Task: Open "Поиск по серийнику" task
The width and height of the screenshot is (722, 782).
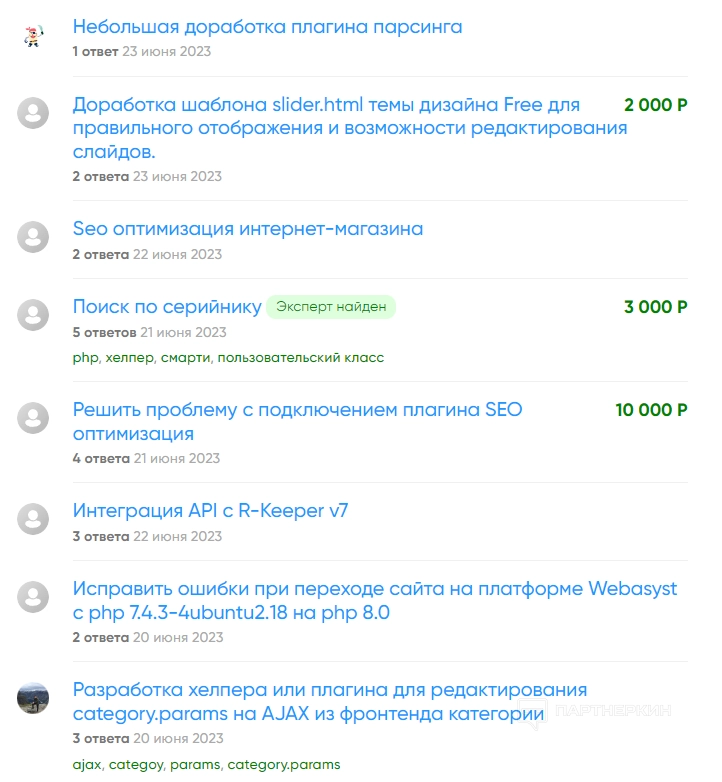Action: click(x=167, y=307)
